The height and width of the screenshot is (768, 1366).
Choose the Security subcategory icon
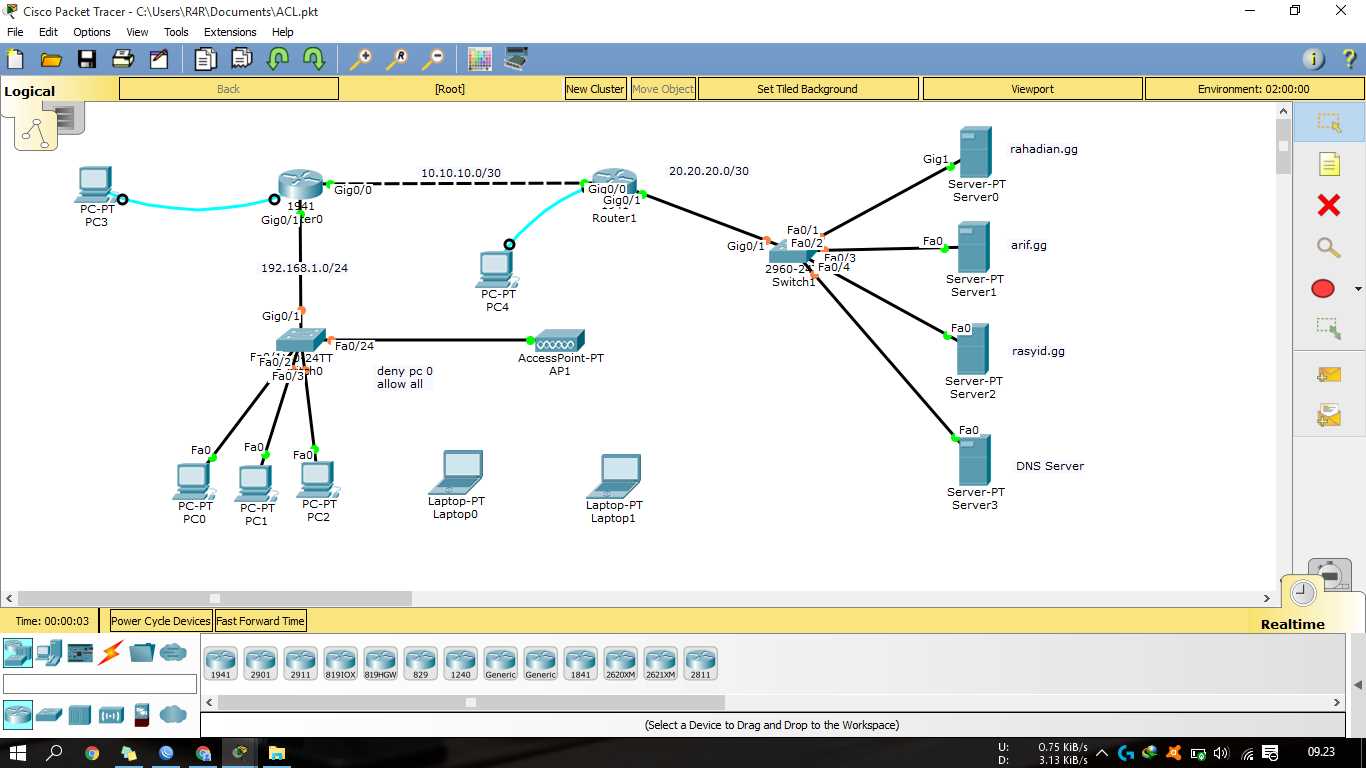point(142,714)
